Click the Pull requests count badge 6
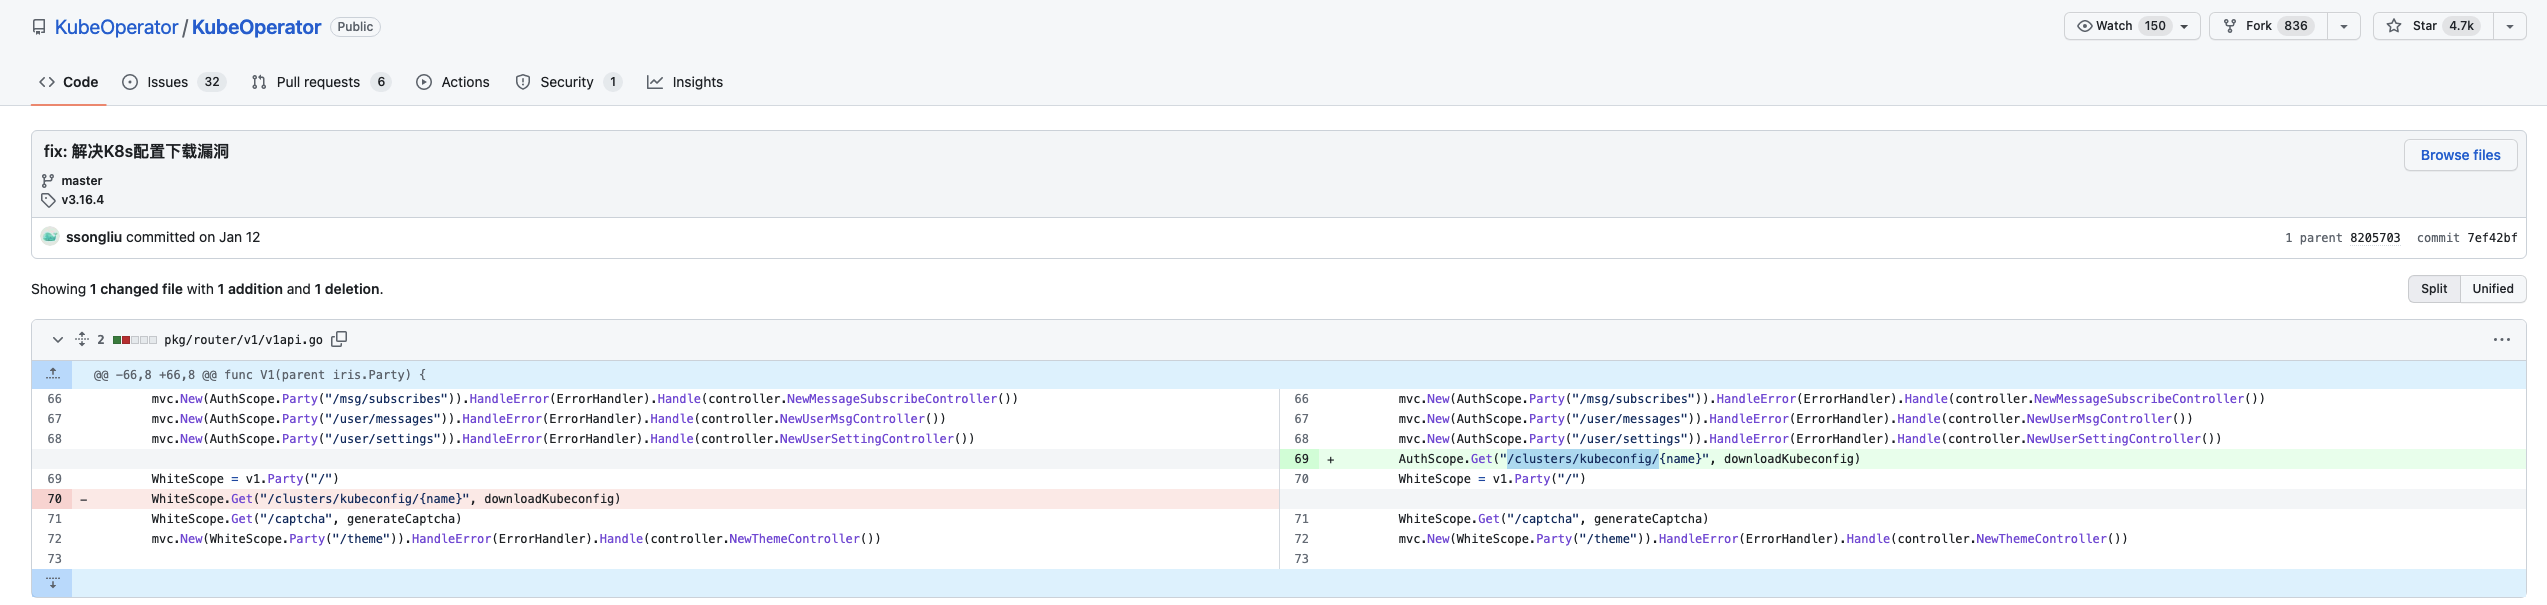This screenshot has height=605, width=2547. [x=381, y=82]
